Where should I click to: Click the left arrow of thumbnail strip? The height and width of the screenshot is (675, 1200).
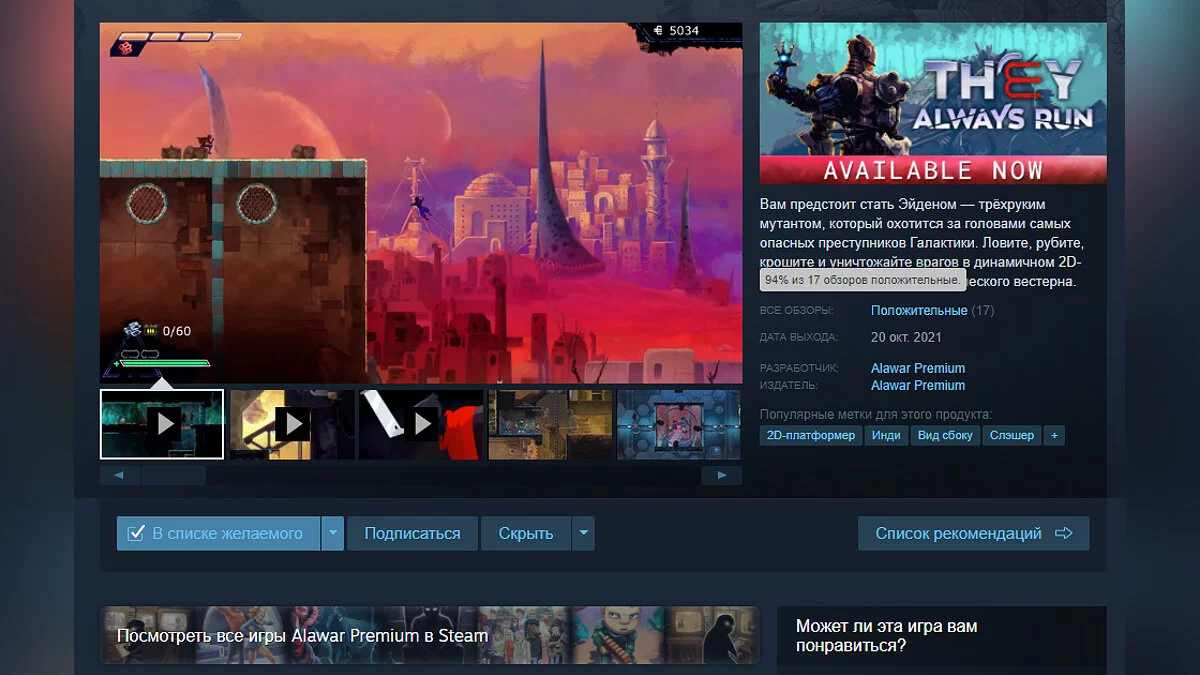pyautogui.click(x=120, y=475)
